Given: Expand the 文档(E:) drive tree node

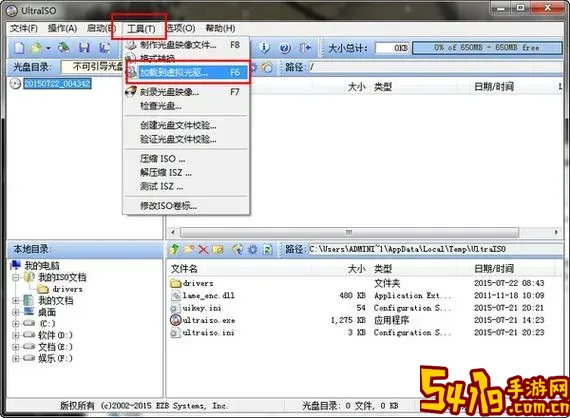Looking at the screenshot, I should [15, 347].
